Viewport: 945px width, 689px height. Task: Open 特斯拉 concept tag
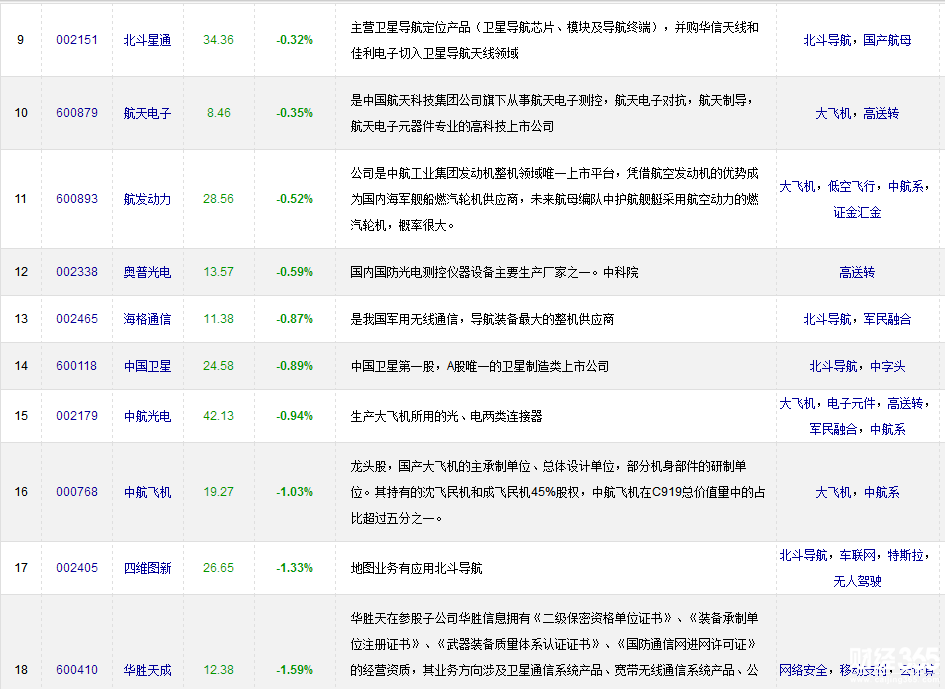point(906,555)
